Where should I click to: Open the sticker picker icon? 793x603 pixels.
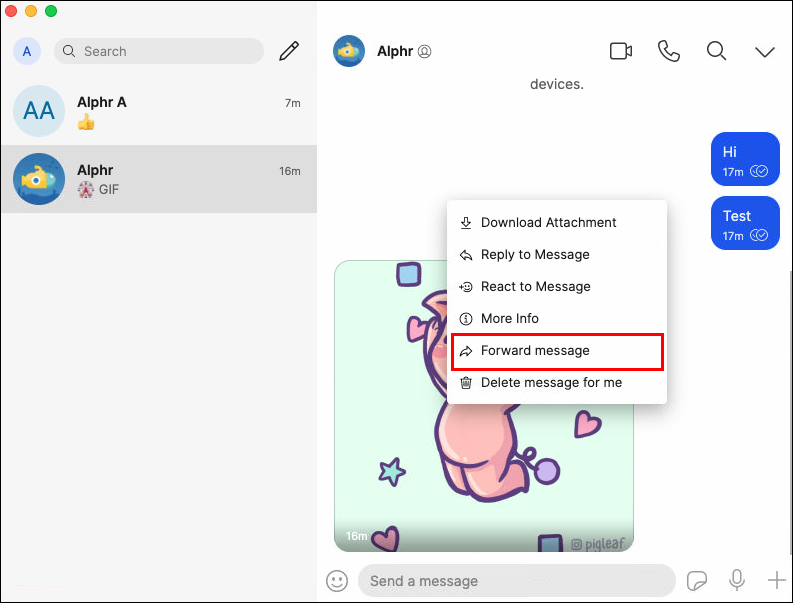[x=696, y=581]
